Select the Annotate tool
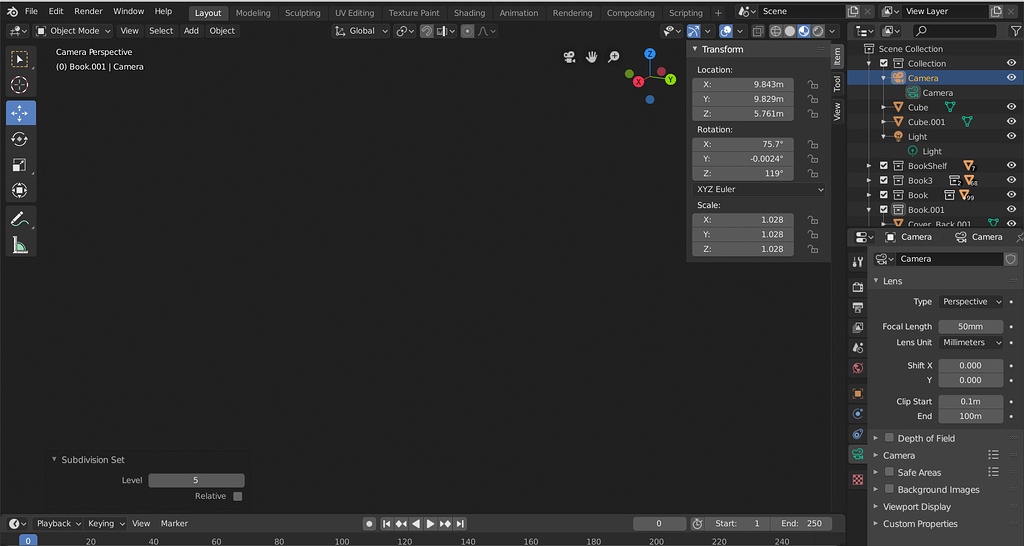This screenshot has height=546, width=1024. pyautogui.click(x=20, y=219)
